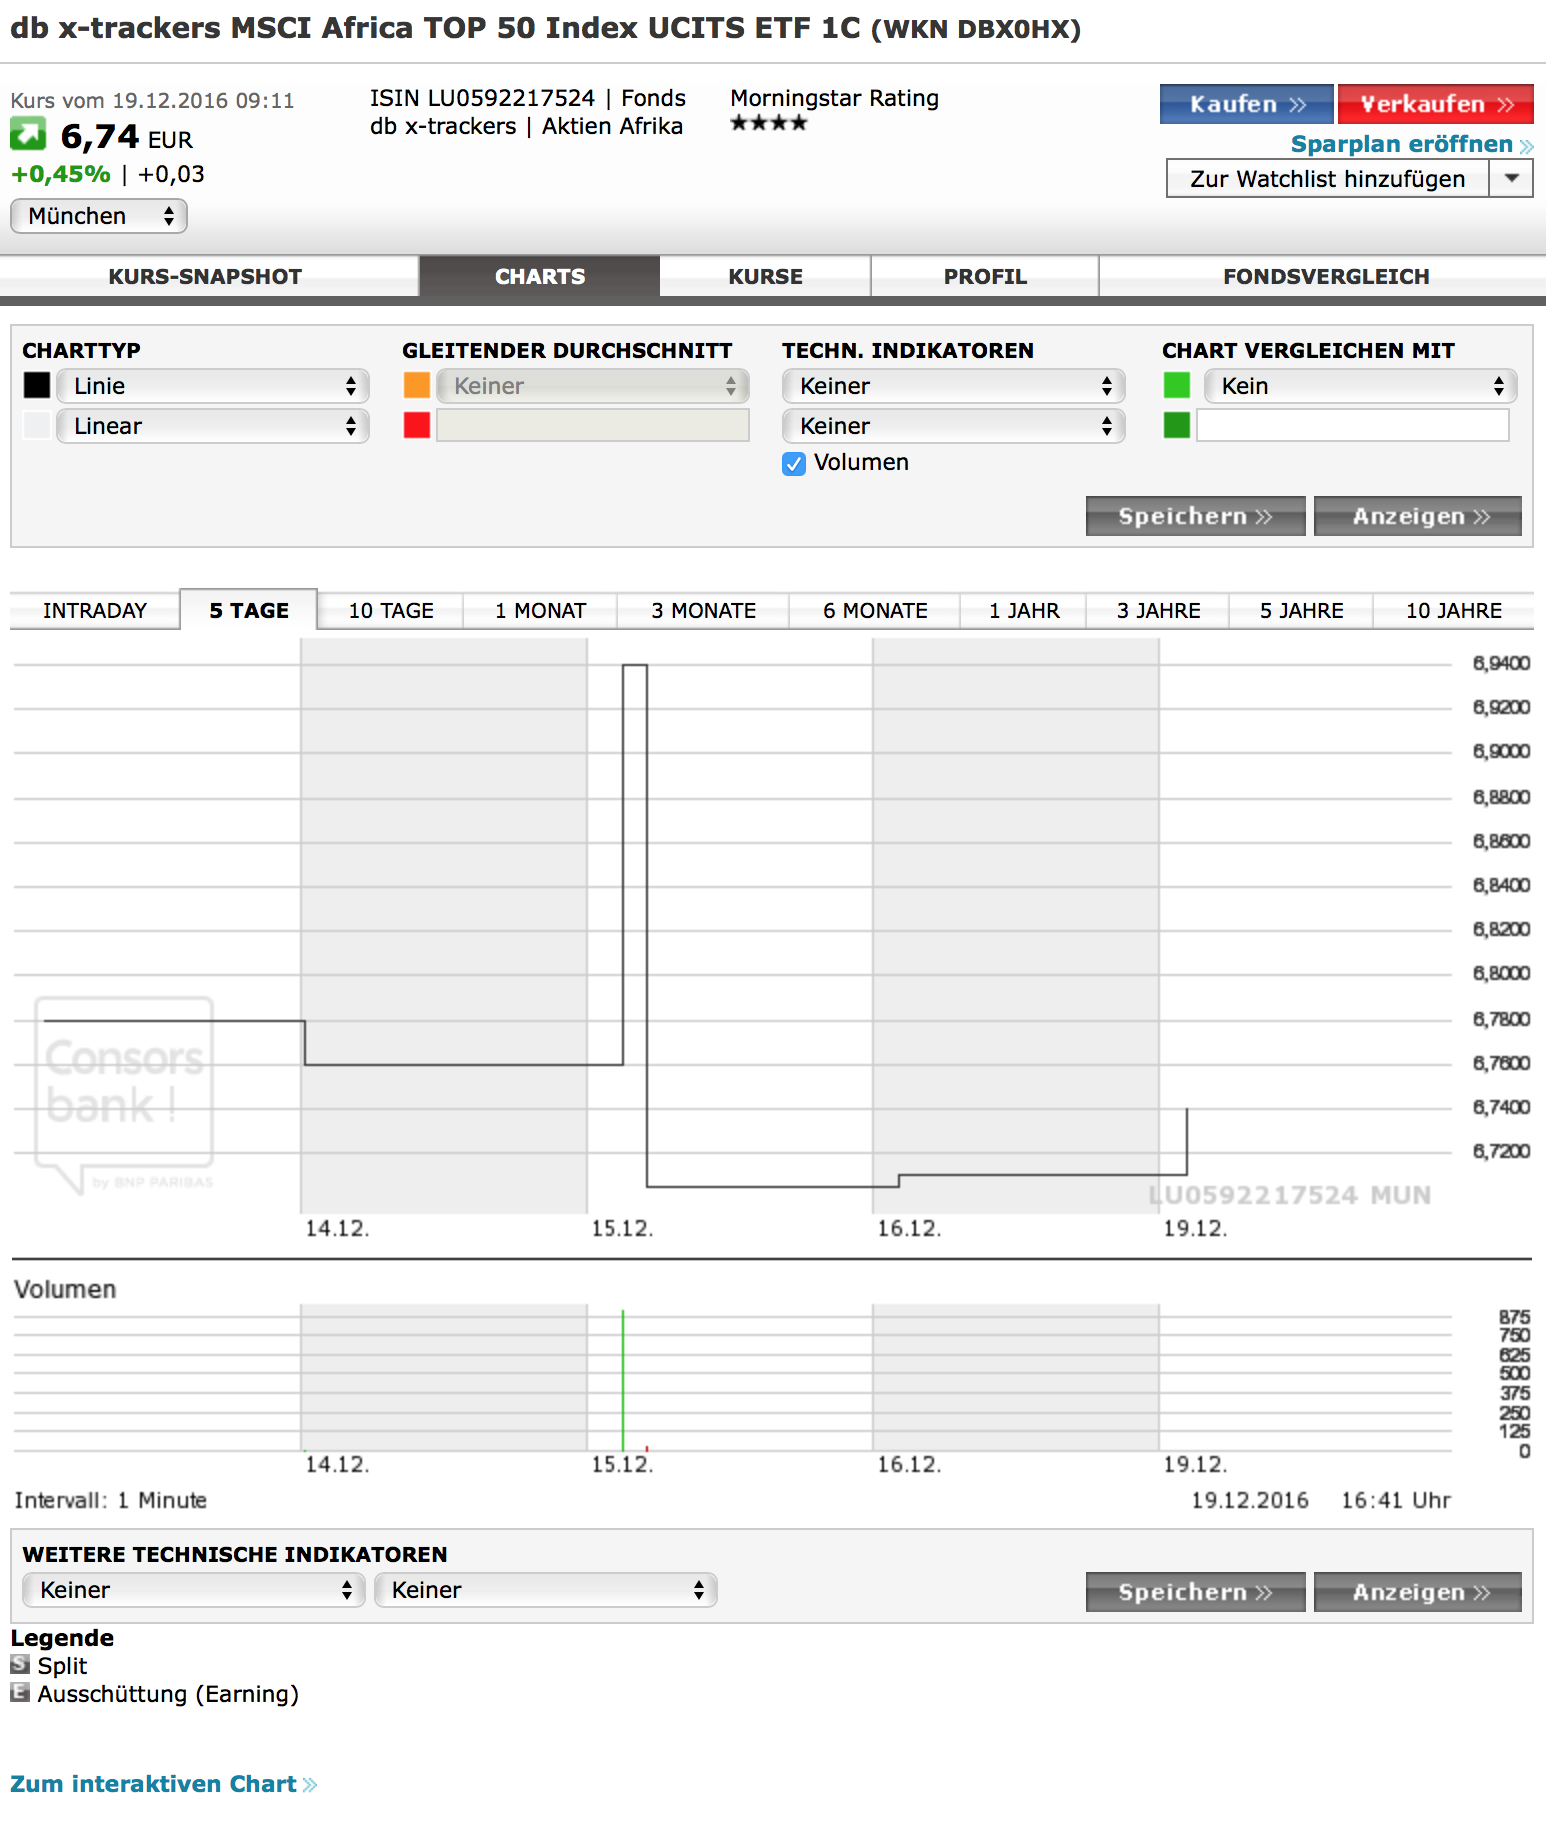
Task: Click the second moving average input field
Action: 593,425
